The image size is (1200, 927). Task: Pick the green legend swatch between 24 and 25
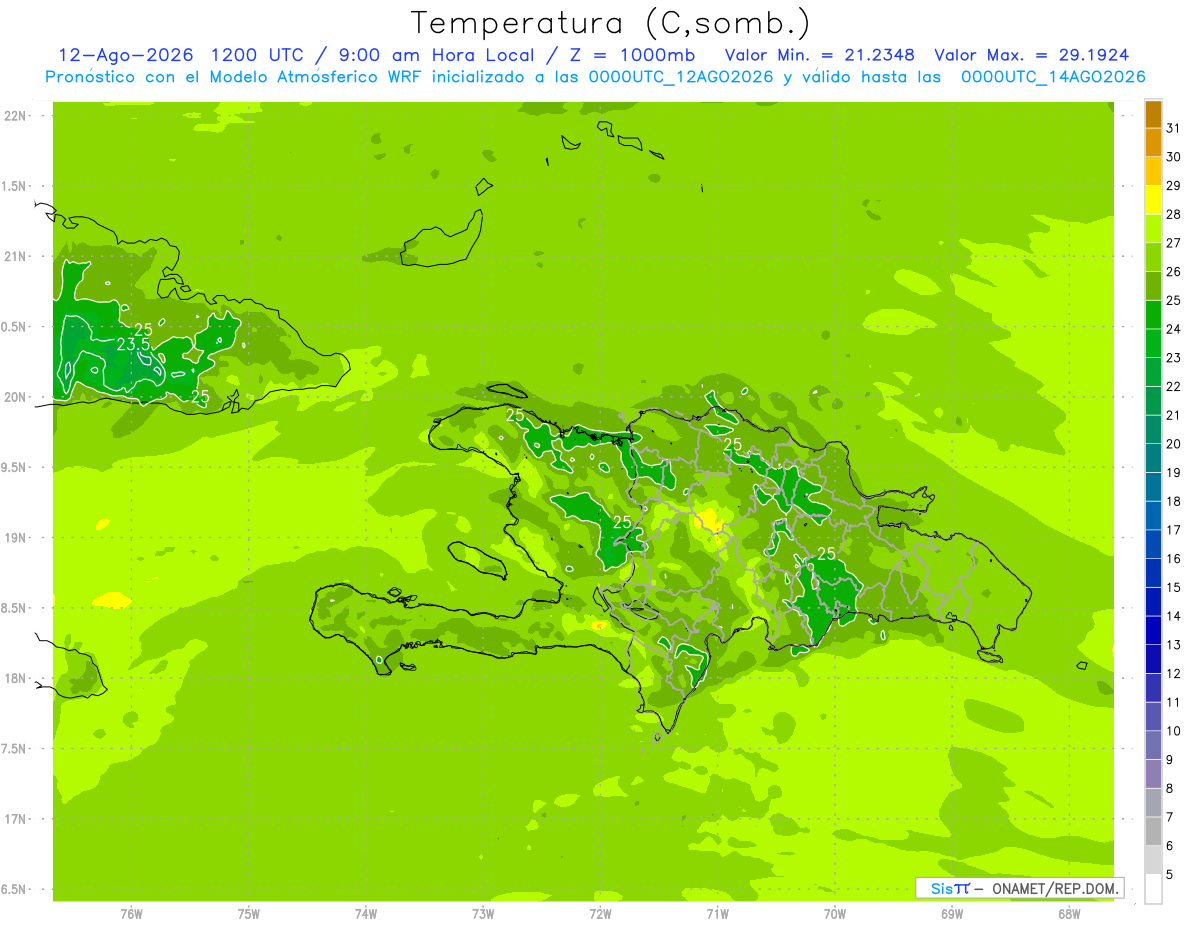tap(1153, 315)
